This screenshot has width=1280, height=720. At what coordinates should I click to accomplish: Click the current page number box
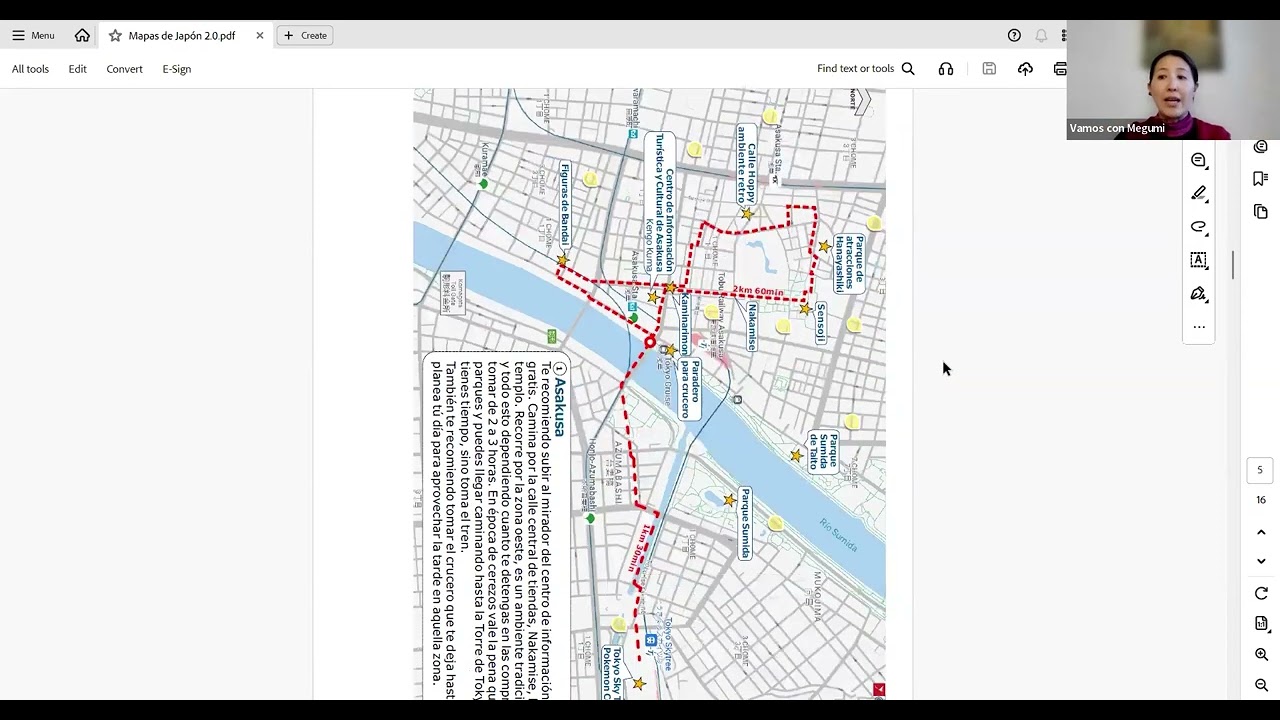(x=1260, y=470)
